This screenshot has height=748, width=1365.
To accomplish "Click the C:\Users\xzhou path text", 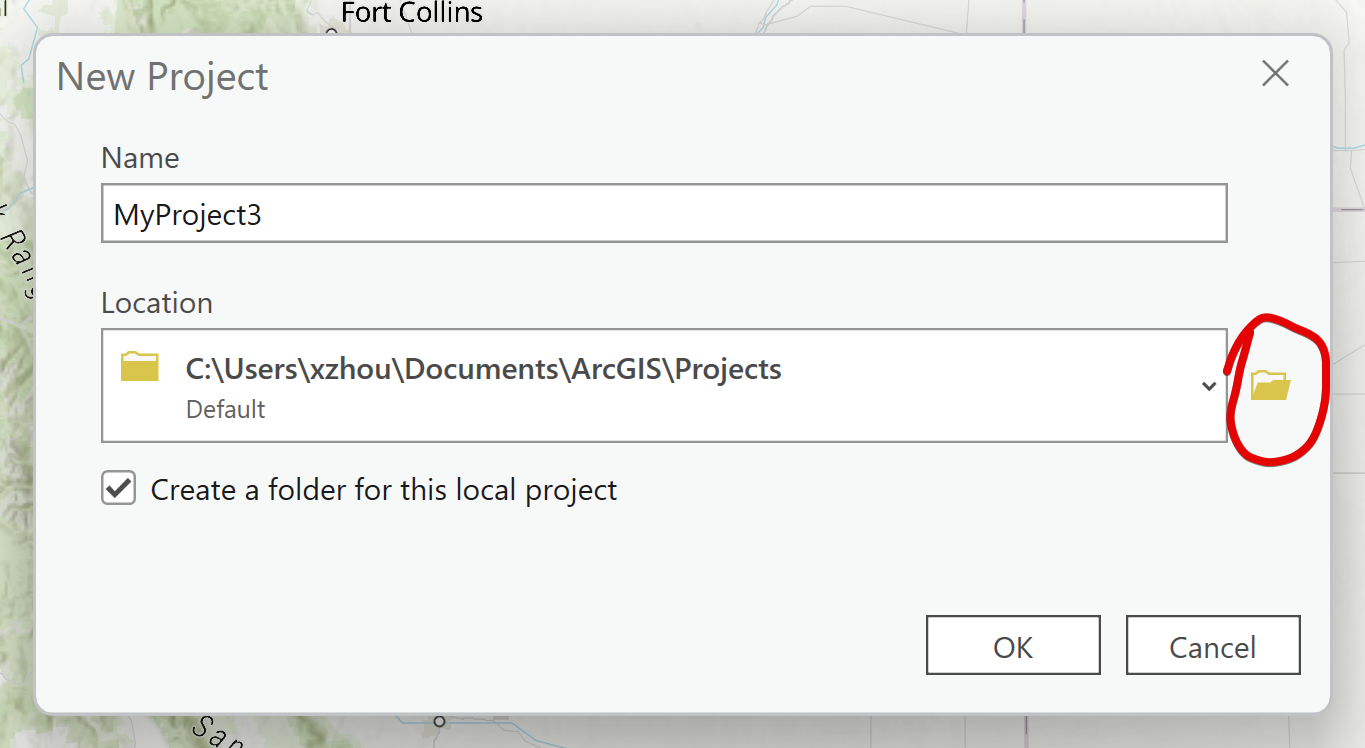I will tap(483, 369).
